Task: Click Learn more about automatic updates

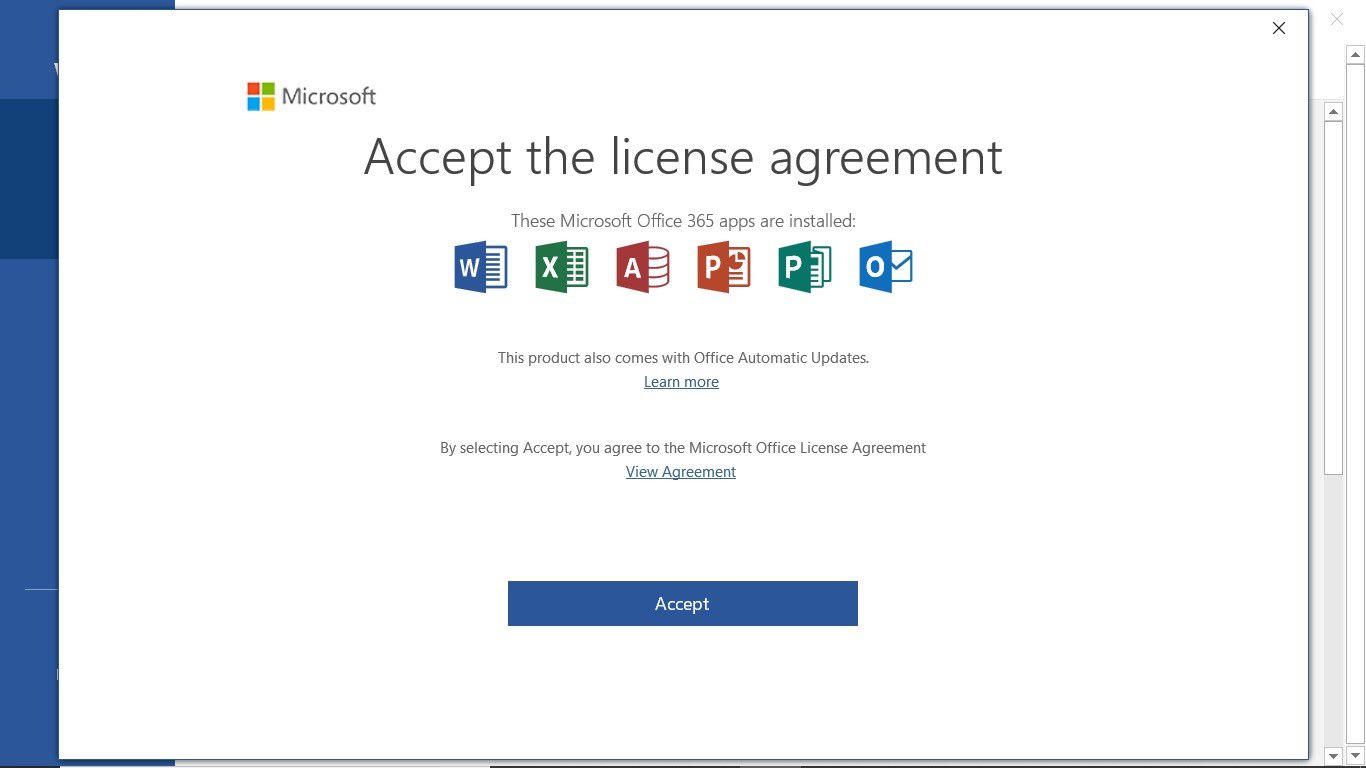Action: point(681,381)
